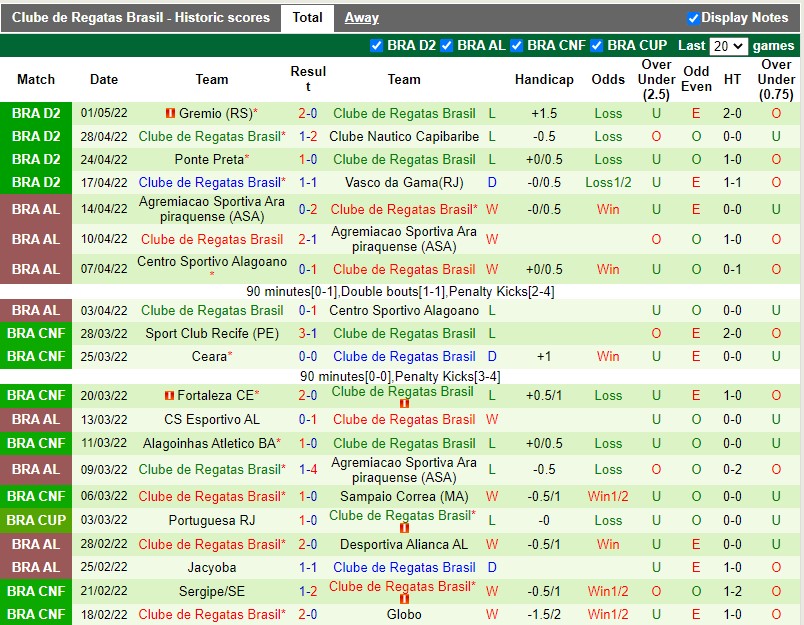Open Alagoinhas Atletico BA team link
Viewport: 804px width, 625px height.
[x=209, y=443]
